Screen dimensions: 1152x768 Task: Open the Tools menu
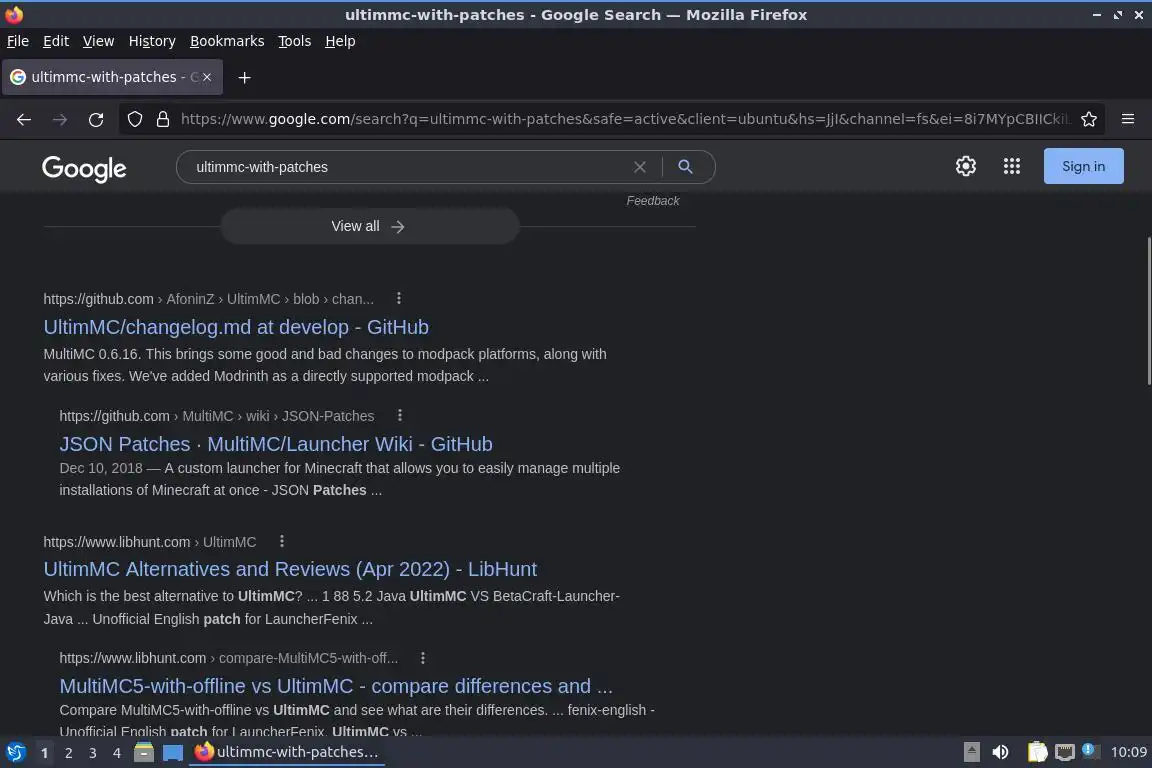click(295, 41)
